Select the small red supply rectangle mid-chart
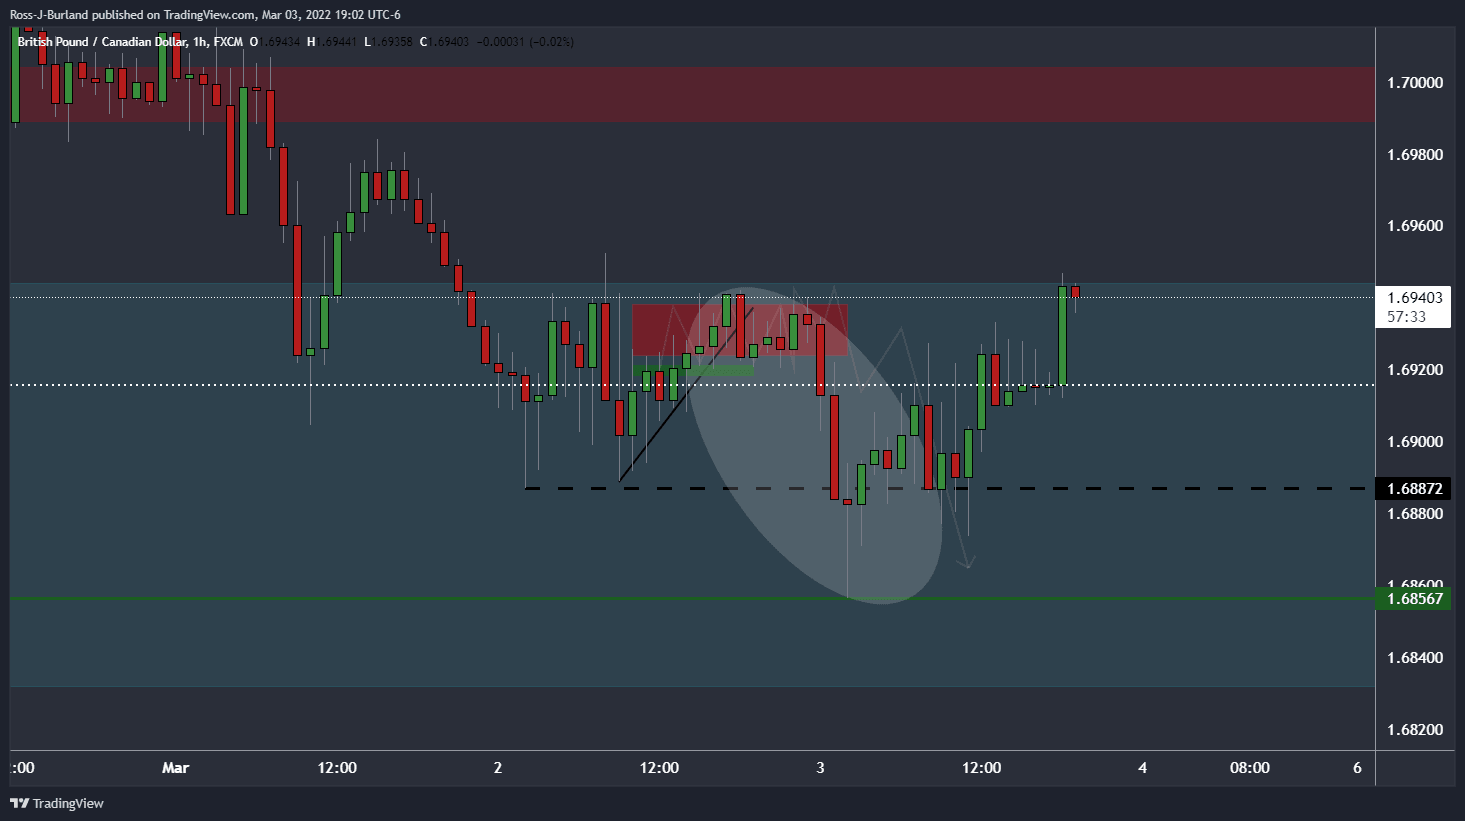1465x821 pixels. 739,329
